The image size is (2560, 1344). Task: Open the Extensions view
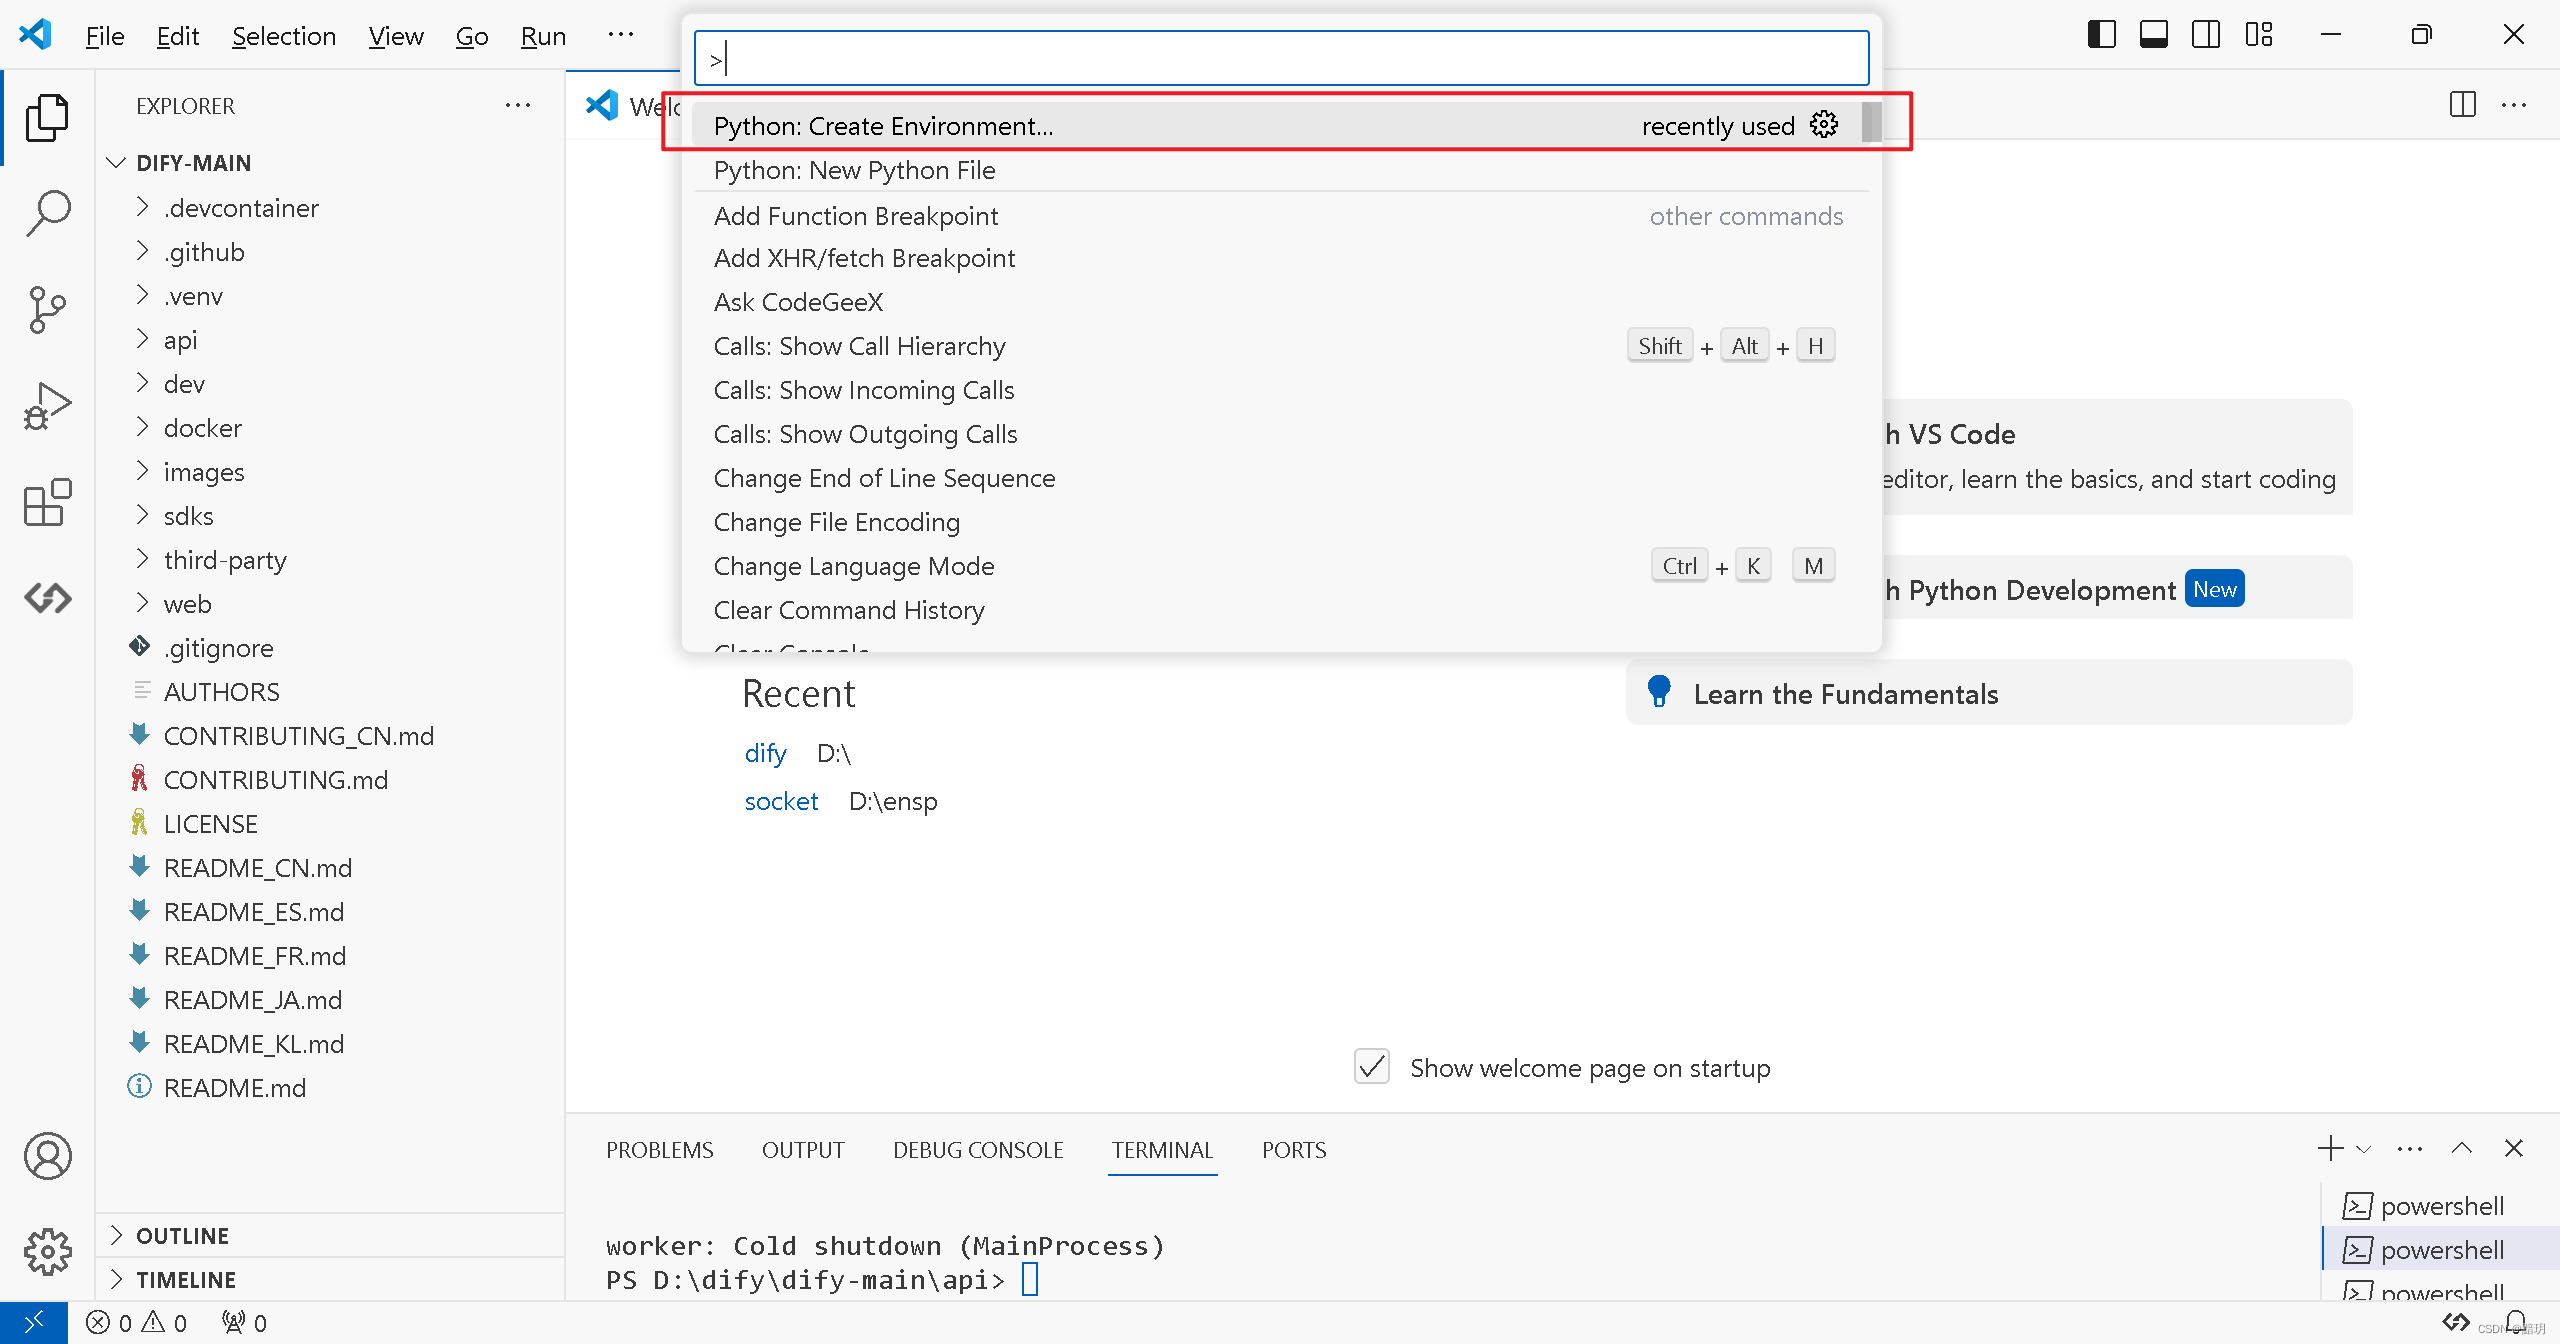click(47, 502)
